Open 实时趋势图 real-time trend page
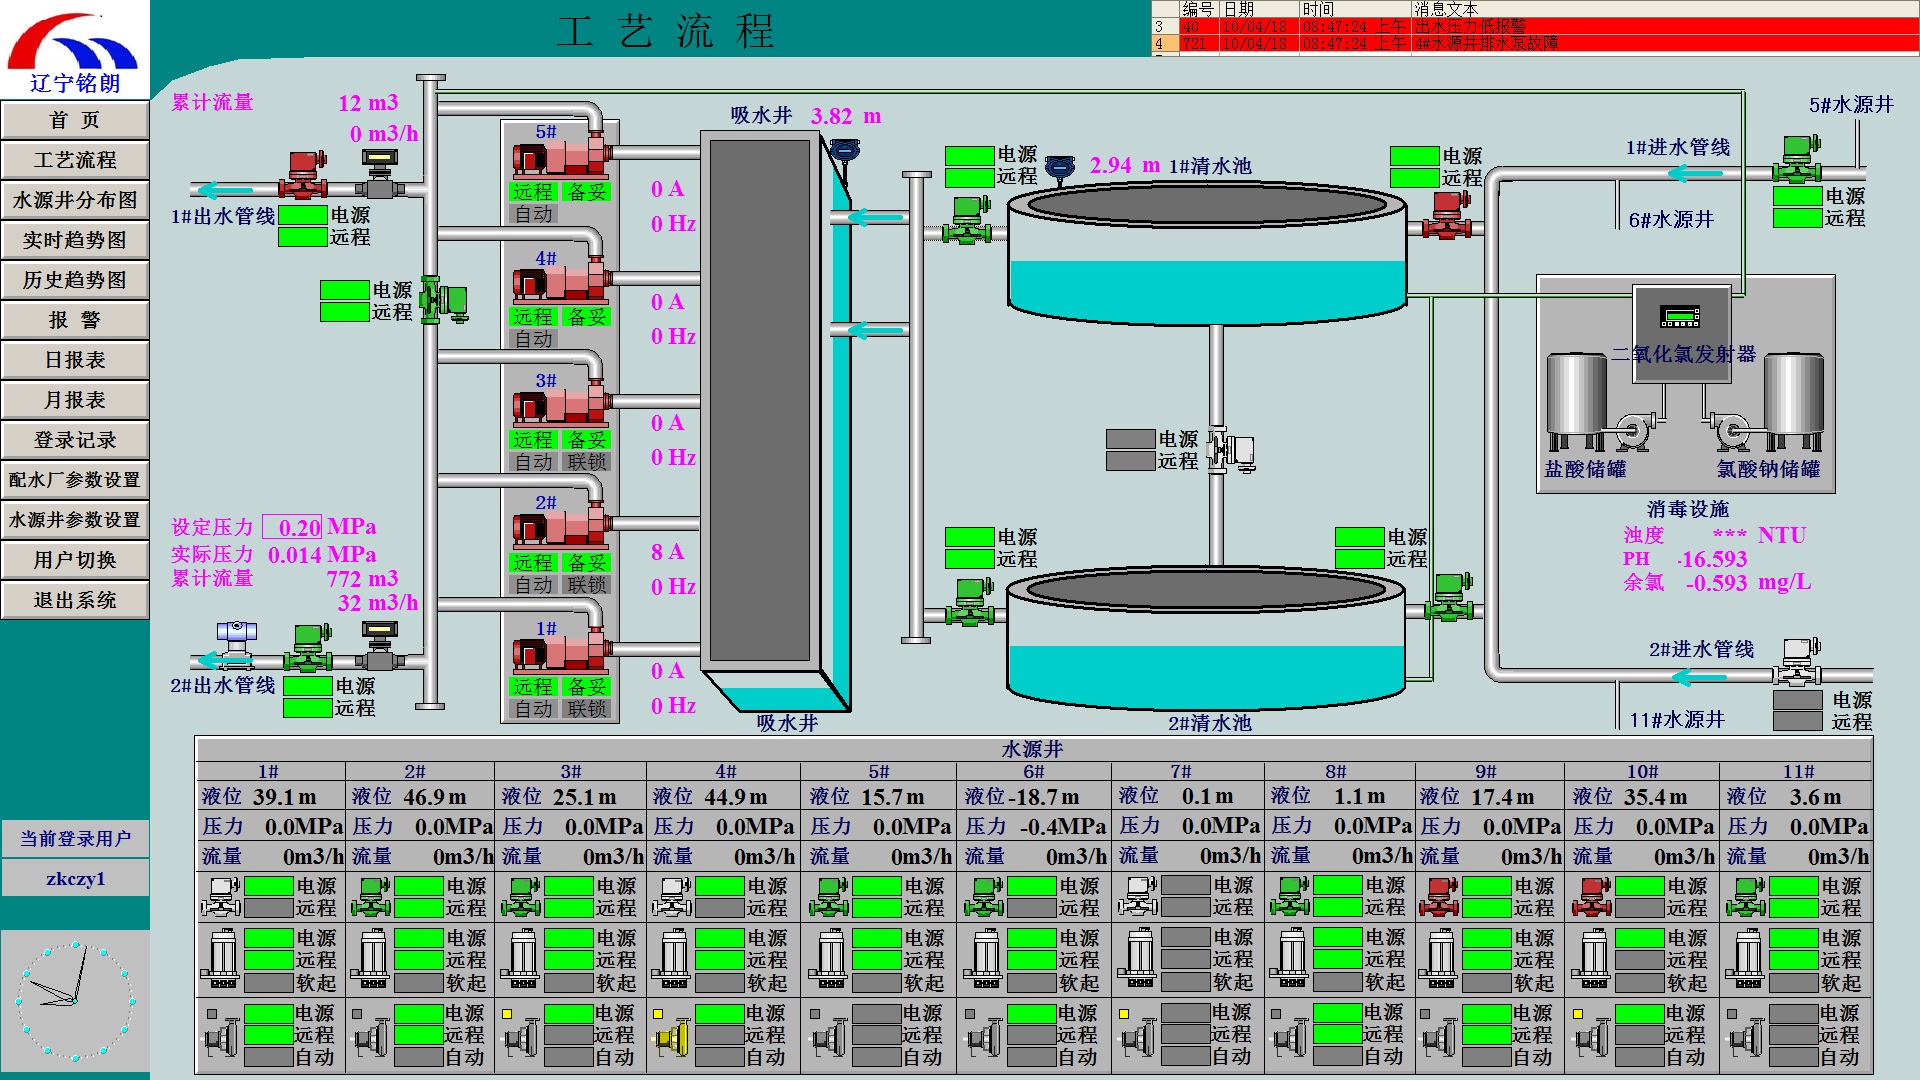Screen dimensions: 1920x1080 coord(75,240)
